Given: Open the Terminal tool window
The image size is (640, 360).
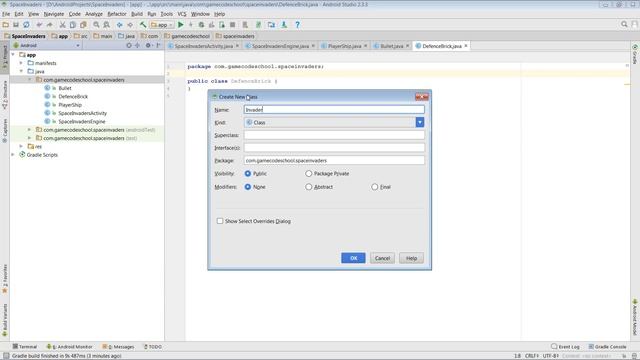Looking at the screenshot, I should pos(25,347).
